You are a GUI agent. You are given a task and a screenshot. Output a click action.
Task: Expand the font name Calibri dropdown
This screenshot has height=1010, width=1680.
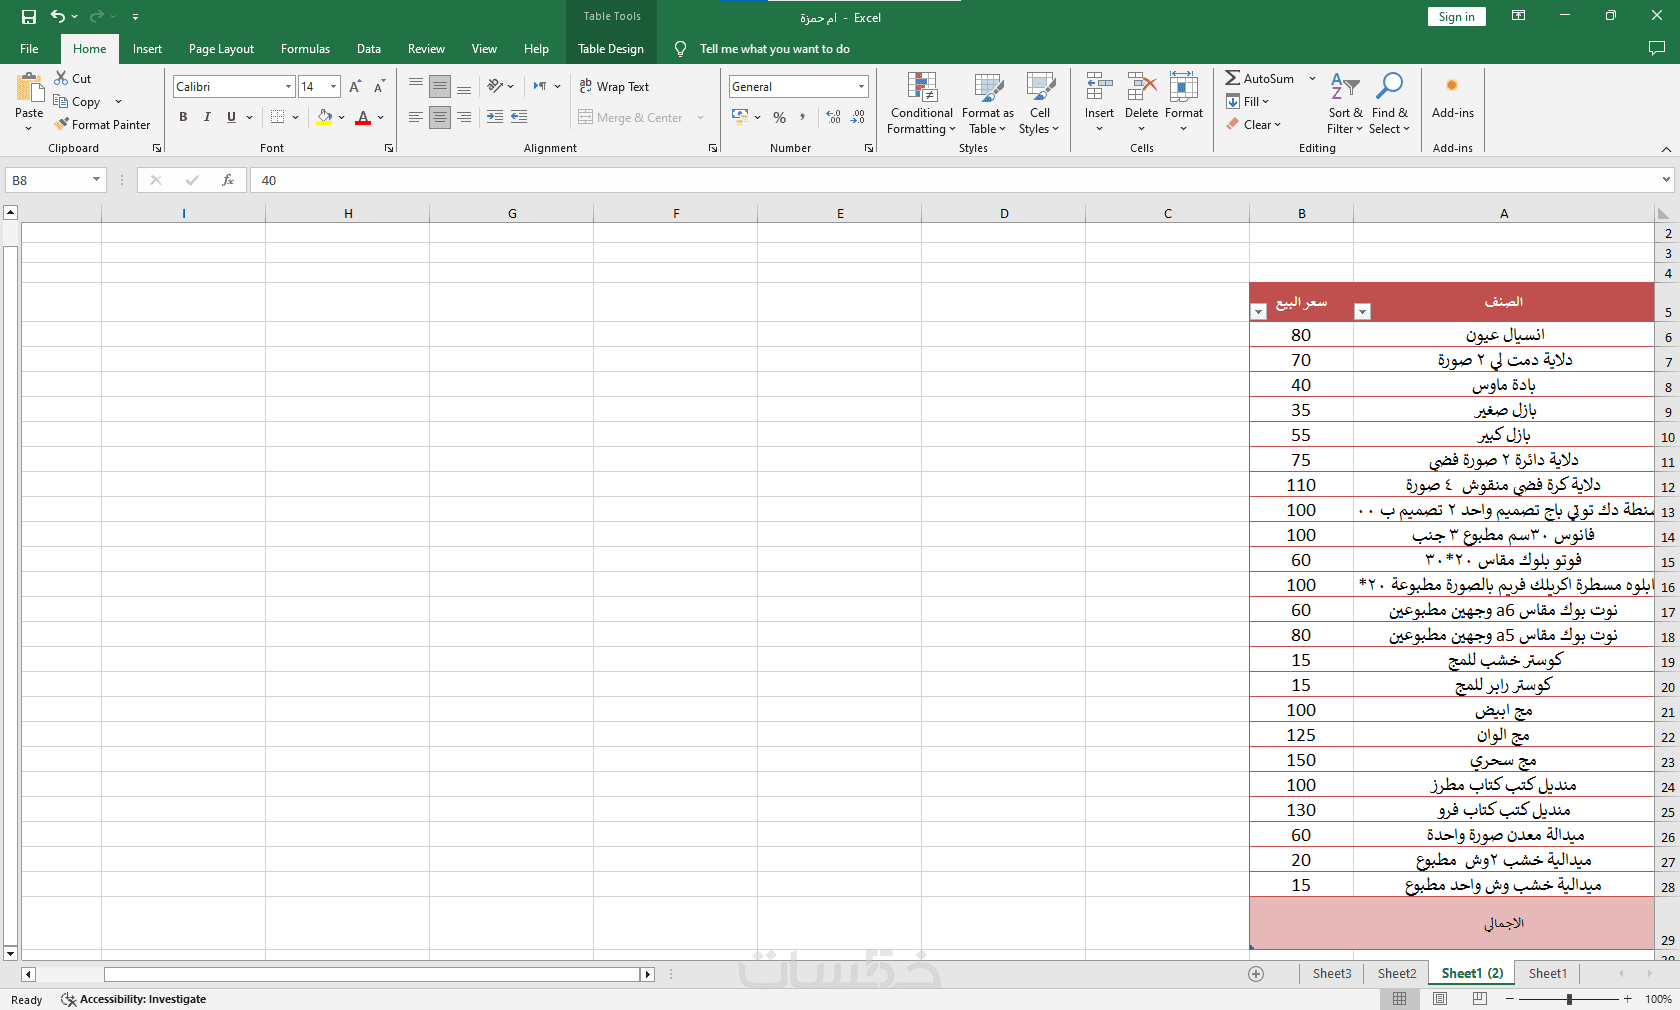click(x=288, y=87)
